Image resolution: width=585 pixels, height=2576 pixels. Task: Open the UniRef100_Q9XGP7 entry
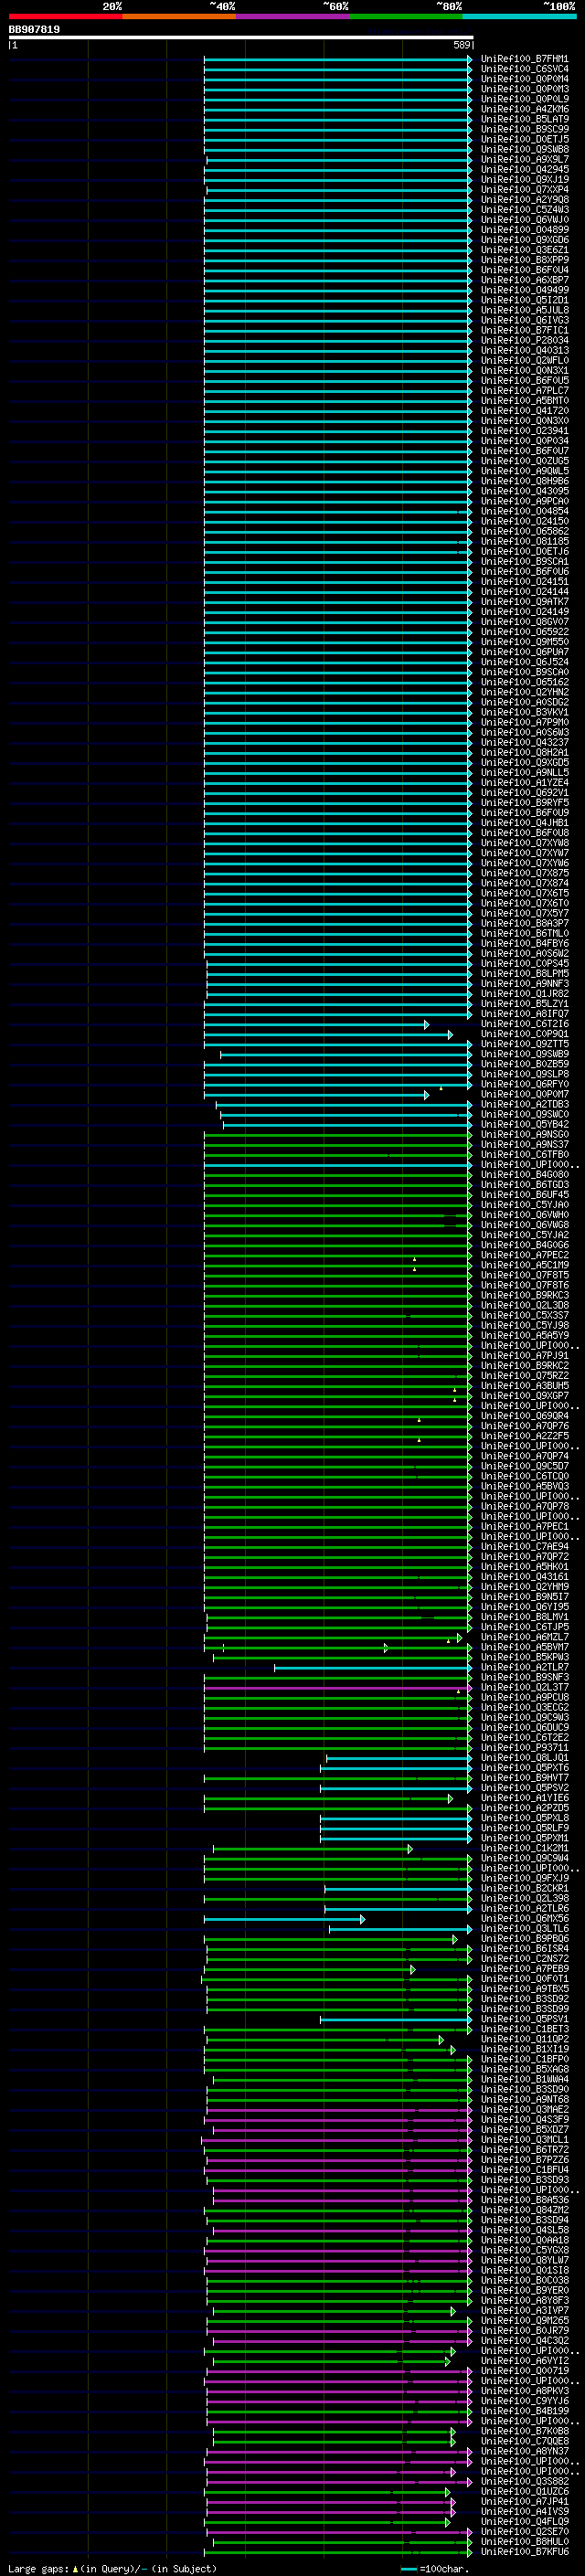pyautogui.click(x=524, y=1396)
